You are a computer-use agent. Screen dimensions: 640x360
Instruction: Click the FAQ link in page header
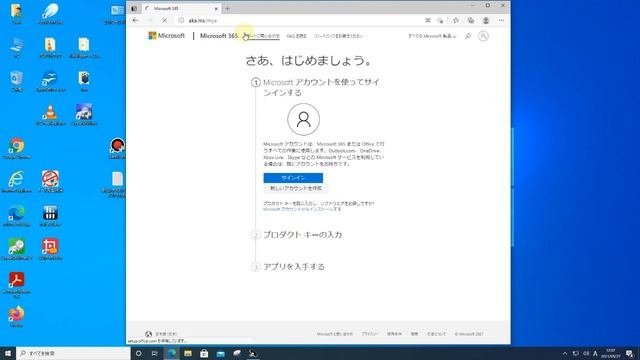(297, 36)
